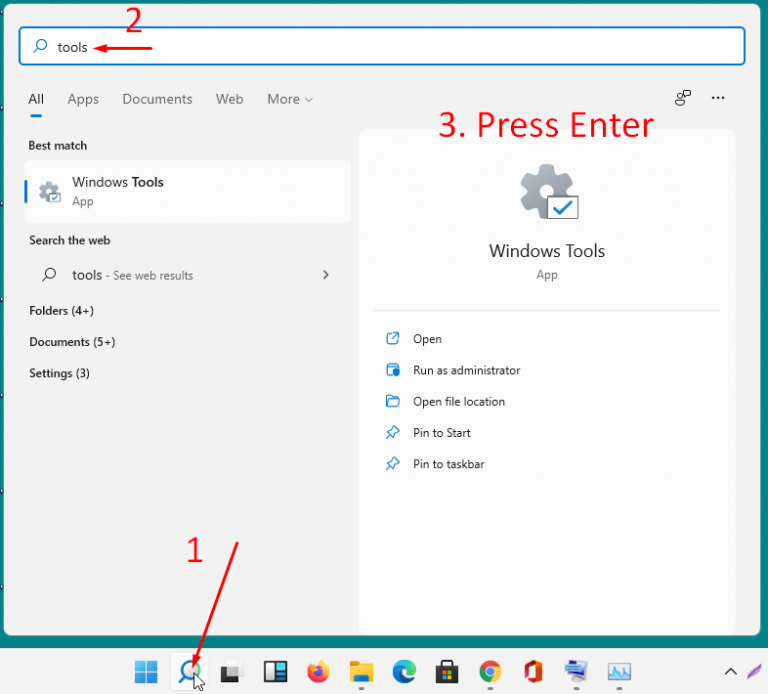The image size is (768, 694).
Task: Open the three-dots options menu
Action: [x=718, y=98]
